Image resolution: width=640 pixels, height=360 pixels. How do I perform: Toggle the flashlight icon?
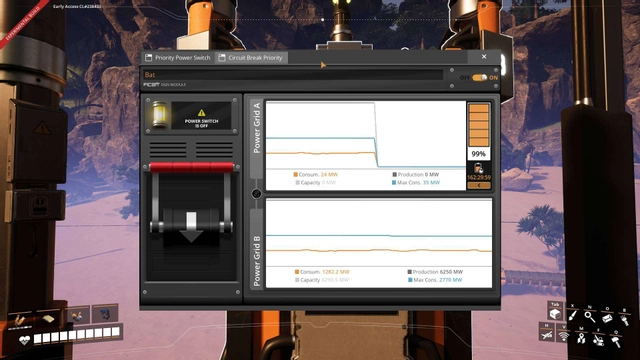click(624, 319)
